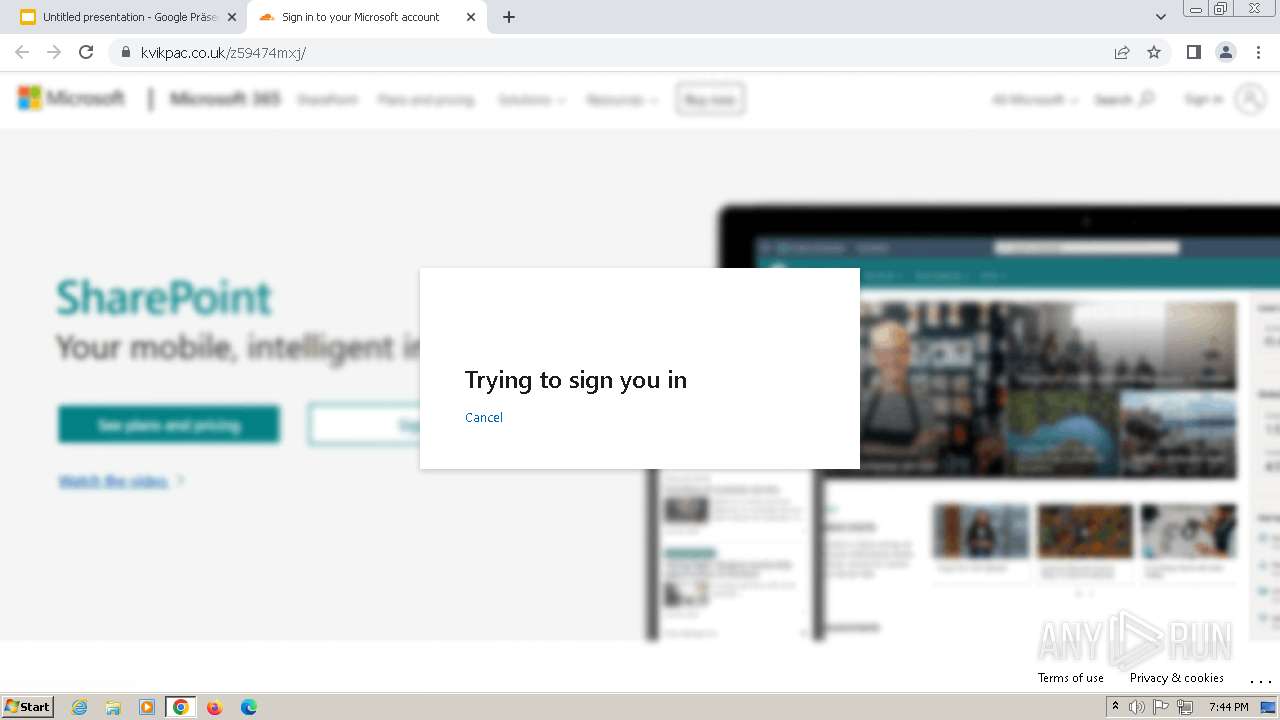
Task: Share this page icon
Action: point(1122,52)
